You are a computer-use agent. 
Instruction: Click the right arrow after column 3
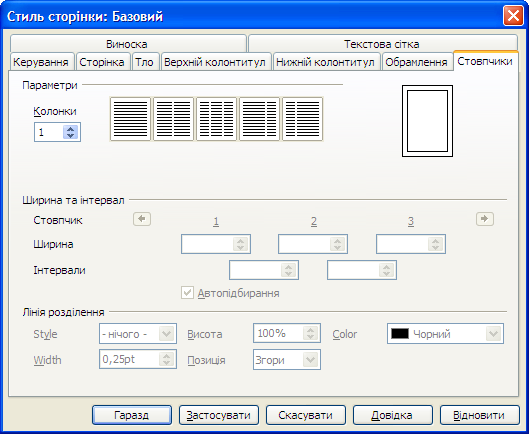coord(485,219)
